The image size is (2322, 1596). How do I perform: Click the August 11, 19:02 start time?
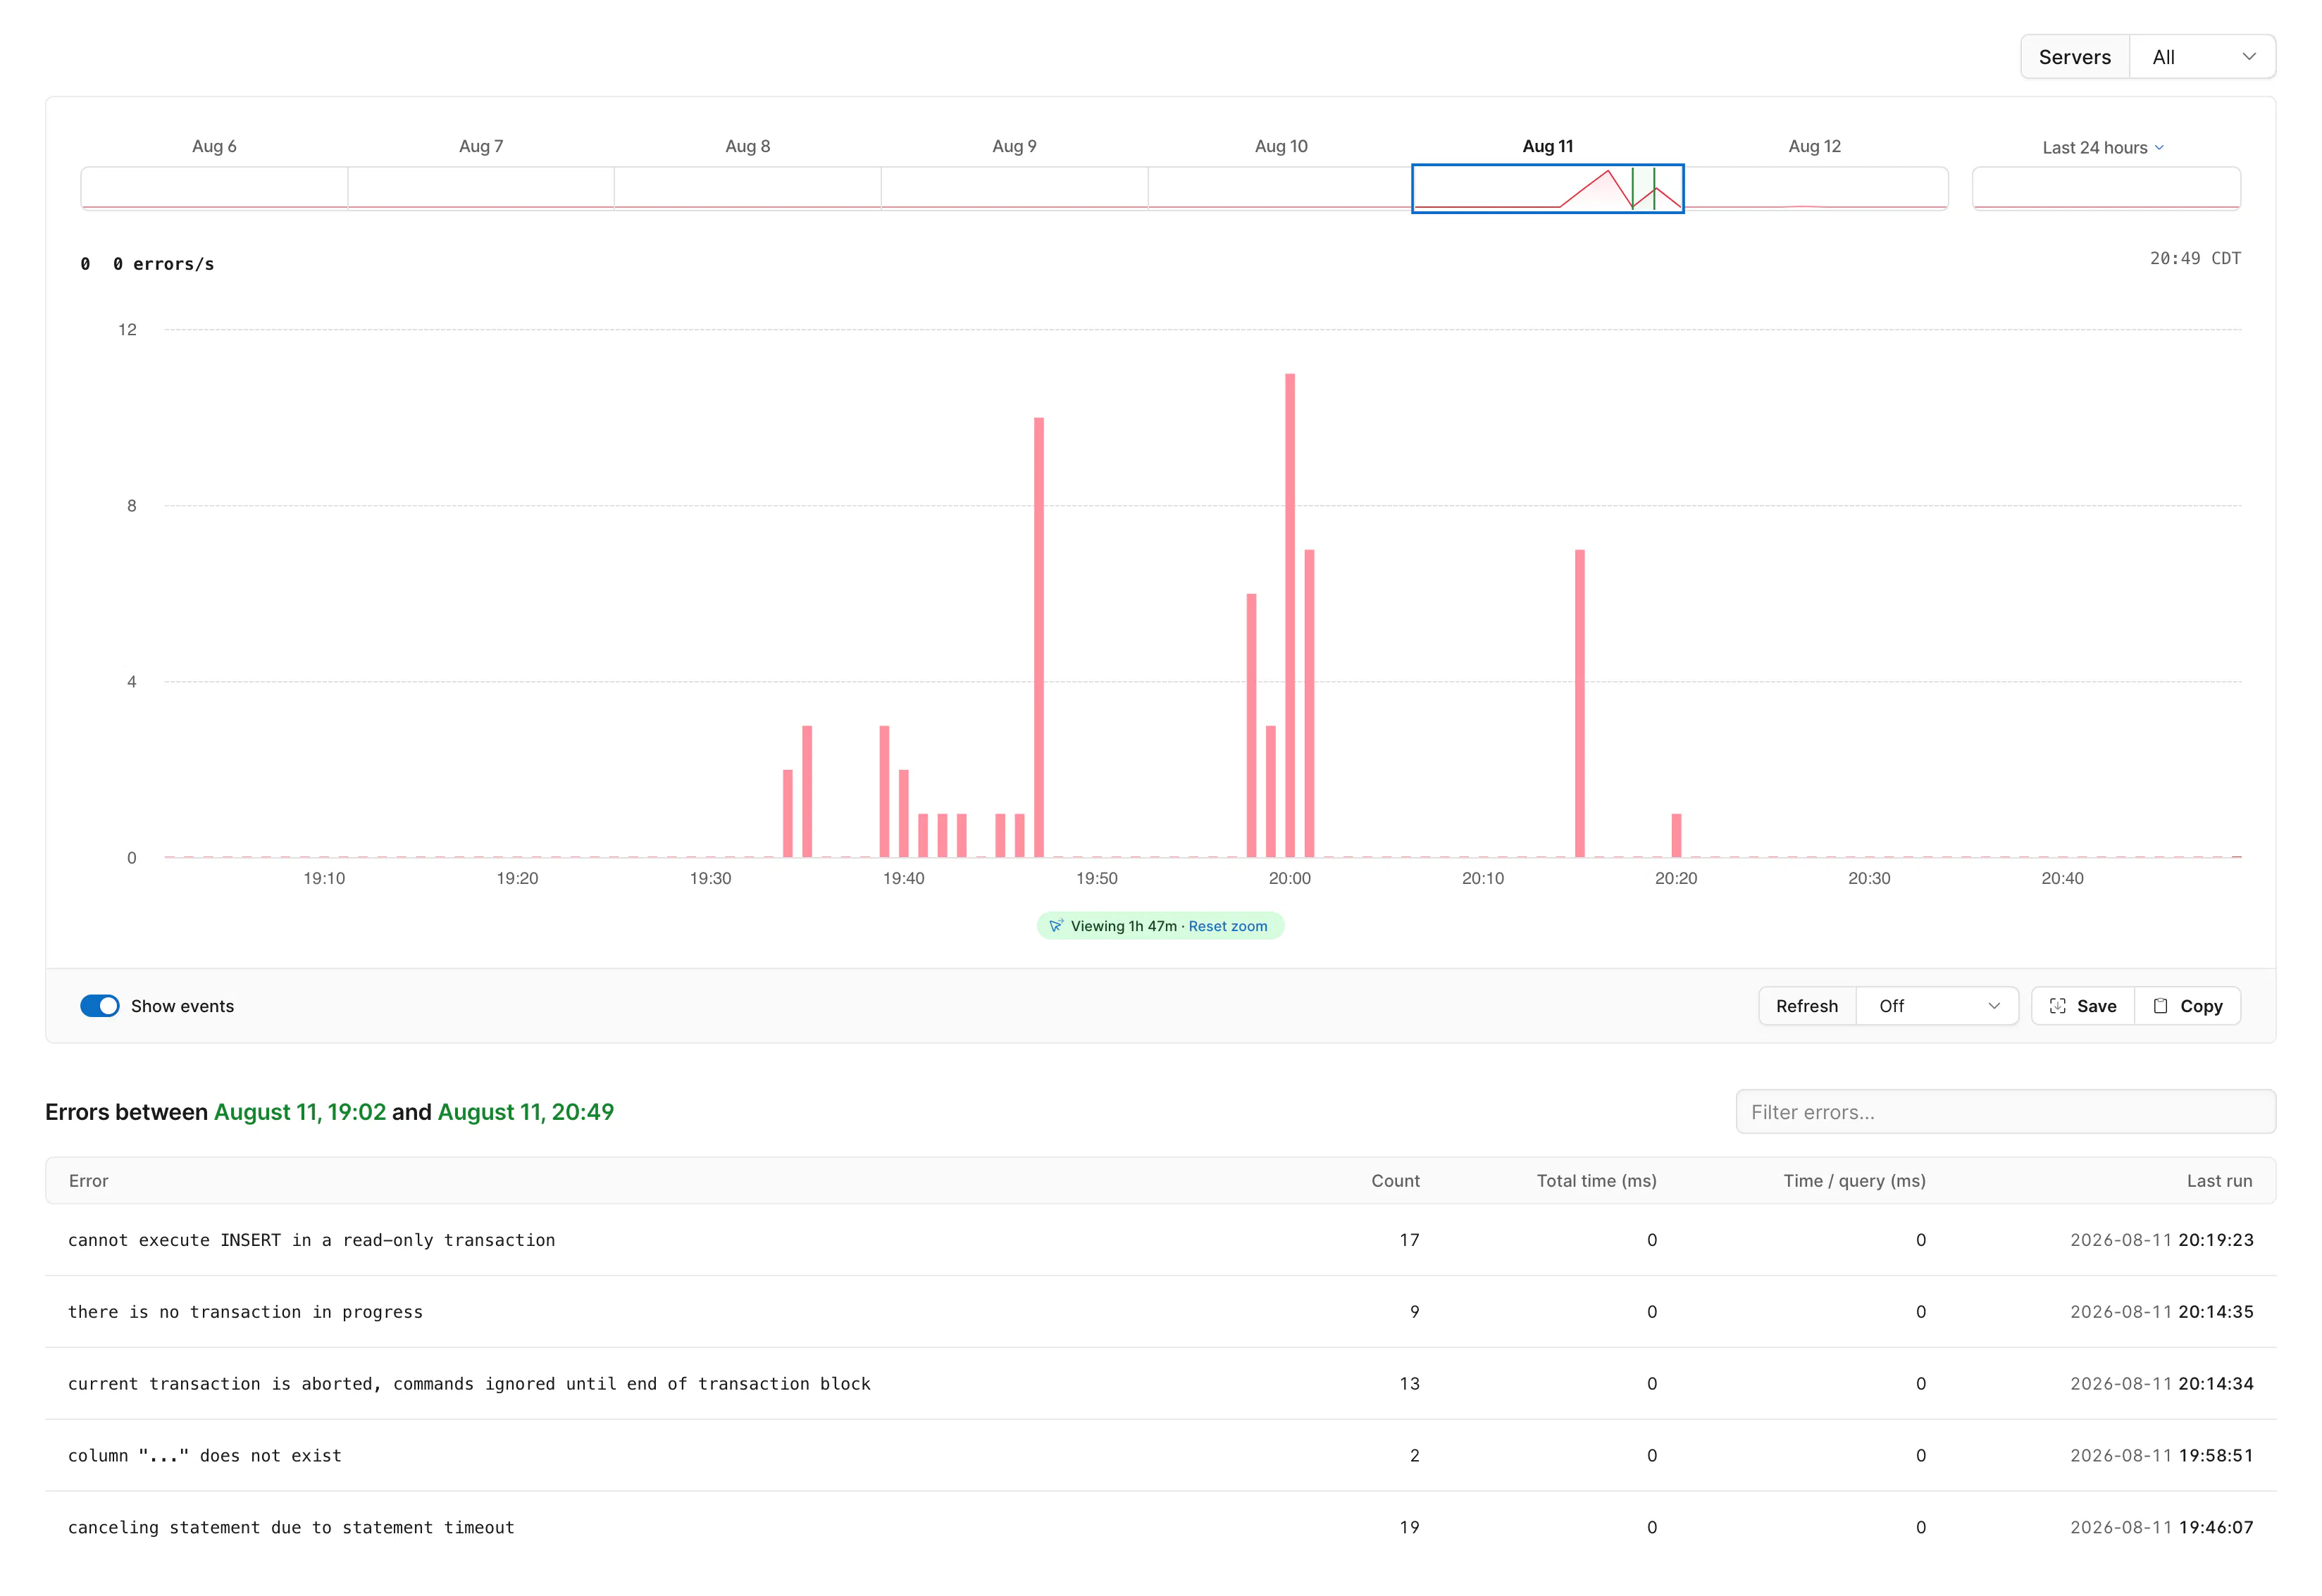[x=300, y=1112]
